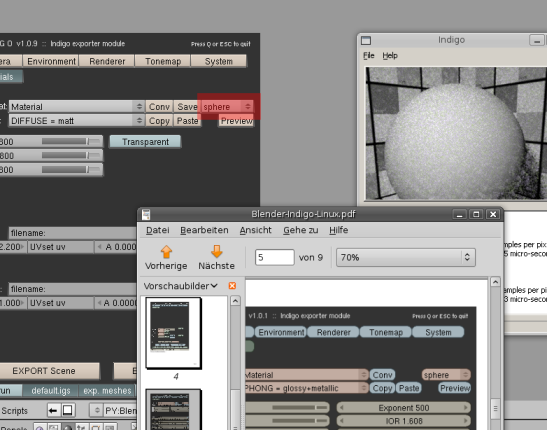Click the filename field above the 2.200 value
547x430 pixels.
(73, 233)
